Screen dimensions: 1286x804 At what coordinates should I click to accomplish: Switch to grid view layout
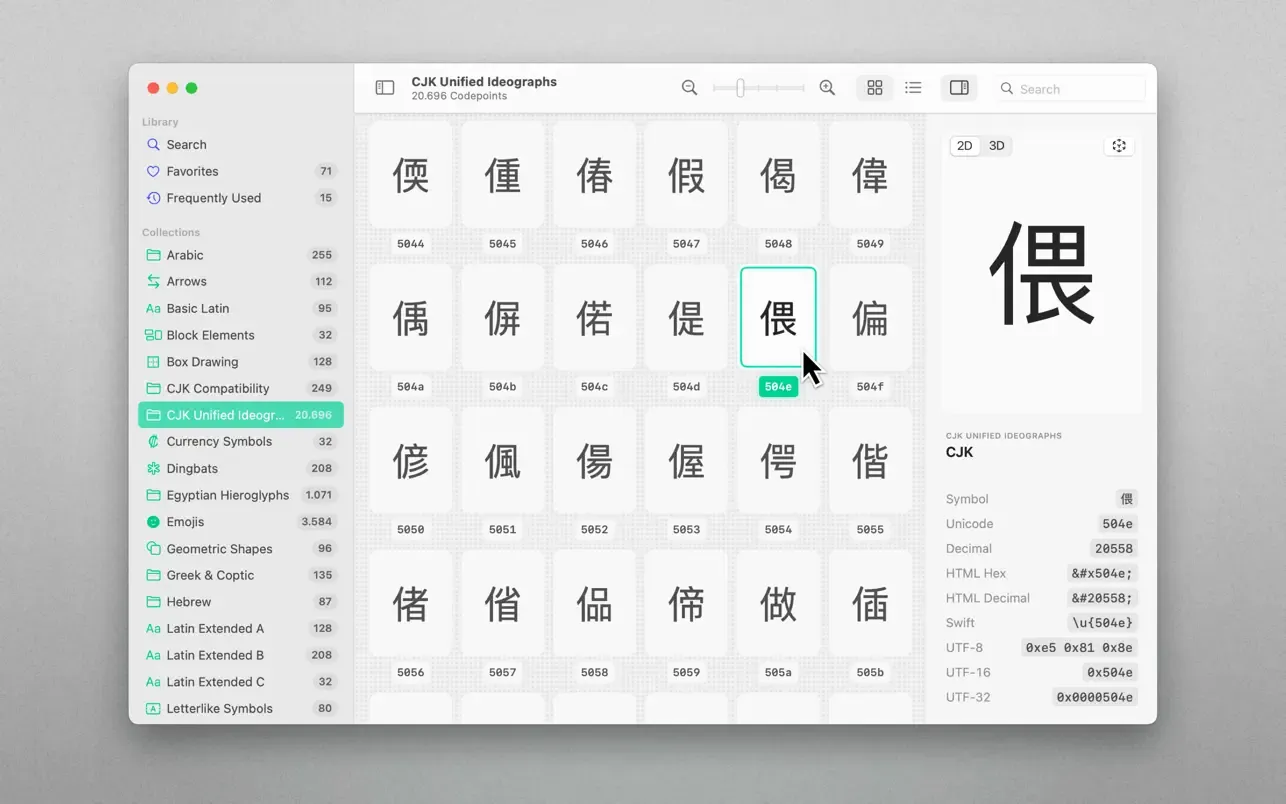pos(874,87)
